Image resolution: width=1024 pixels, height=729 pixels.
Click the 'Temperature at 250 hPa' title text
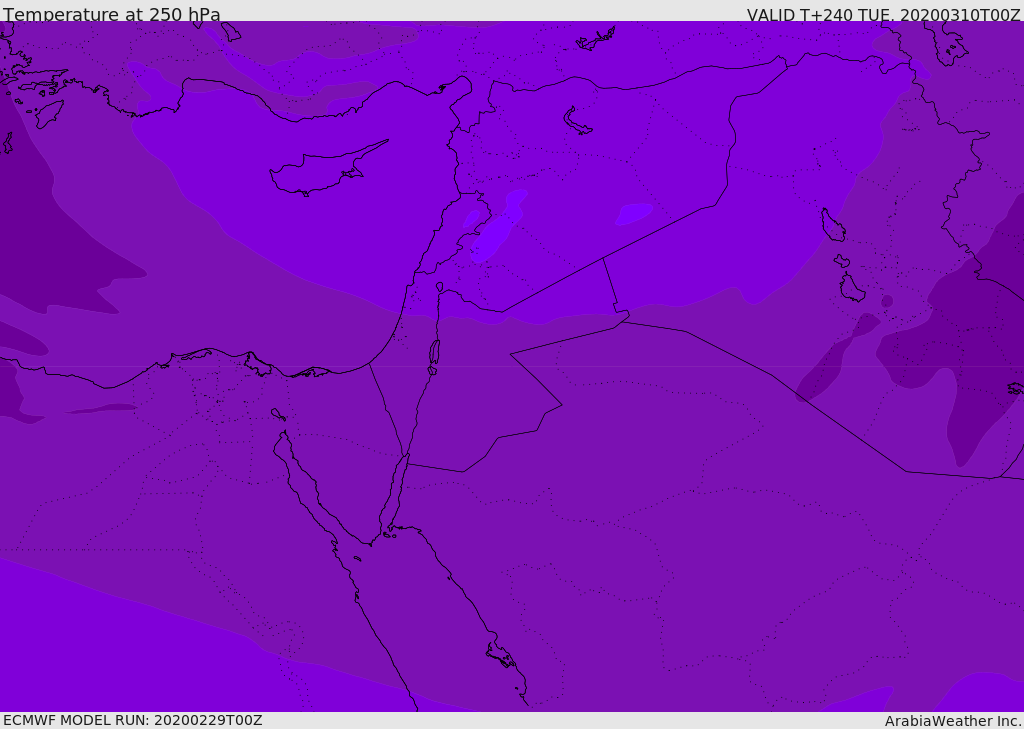[112, 14]
